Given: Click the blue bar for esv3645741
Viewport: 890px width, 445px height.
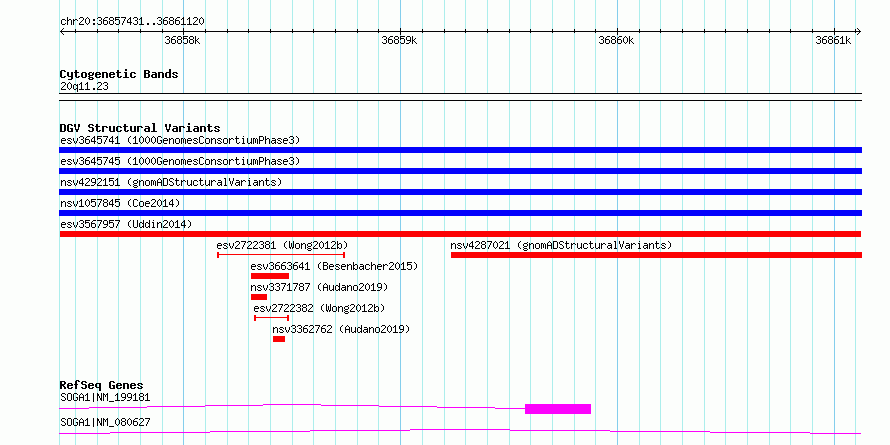Looking at the screenshot, I should tap(460, 150).
